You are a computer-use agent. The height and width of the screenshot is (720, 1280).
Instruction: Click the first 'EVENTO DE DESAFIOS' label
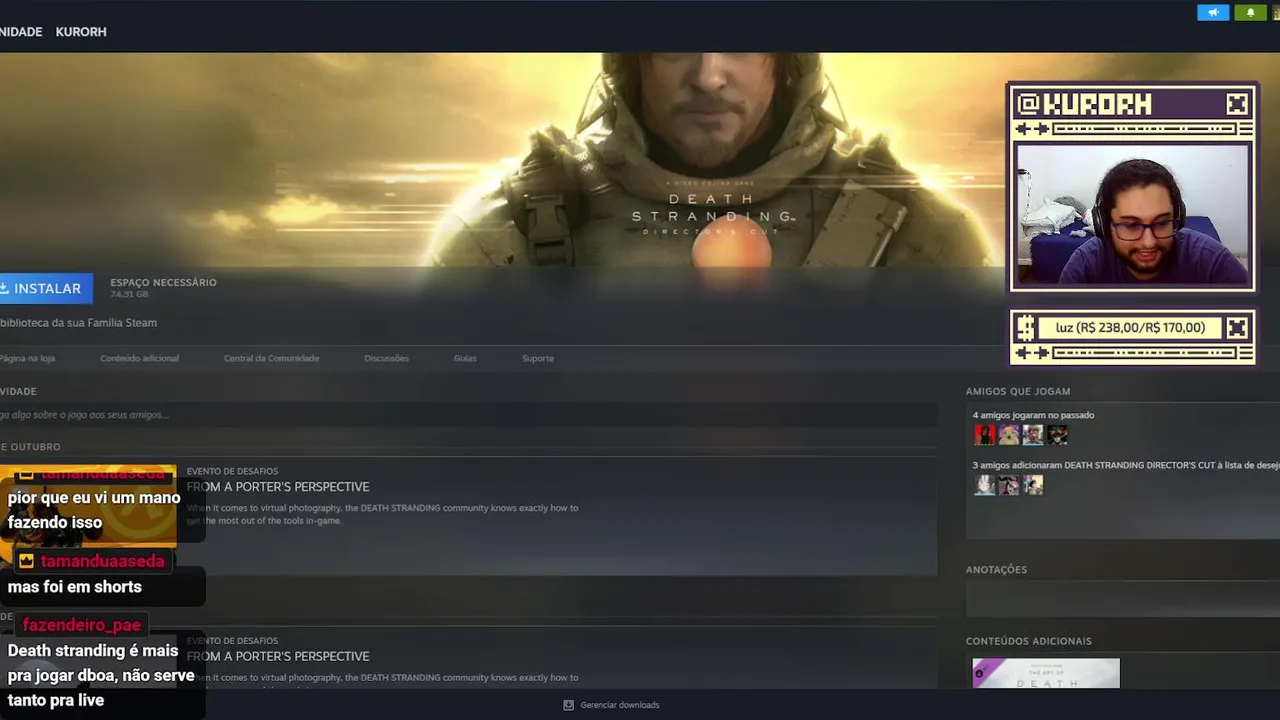point(232,471)
